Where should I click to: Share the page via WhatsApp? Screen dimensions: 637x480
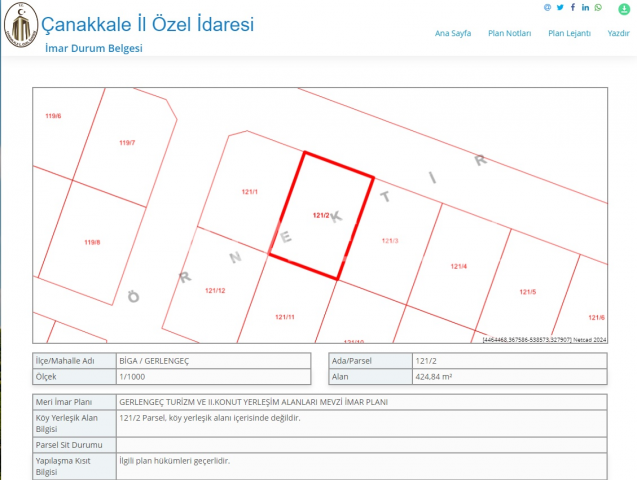[x=598, y=7]
